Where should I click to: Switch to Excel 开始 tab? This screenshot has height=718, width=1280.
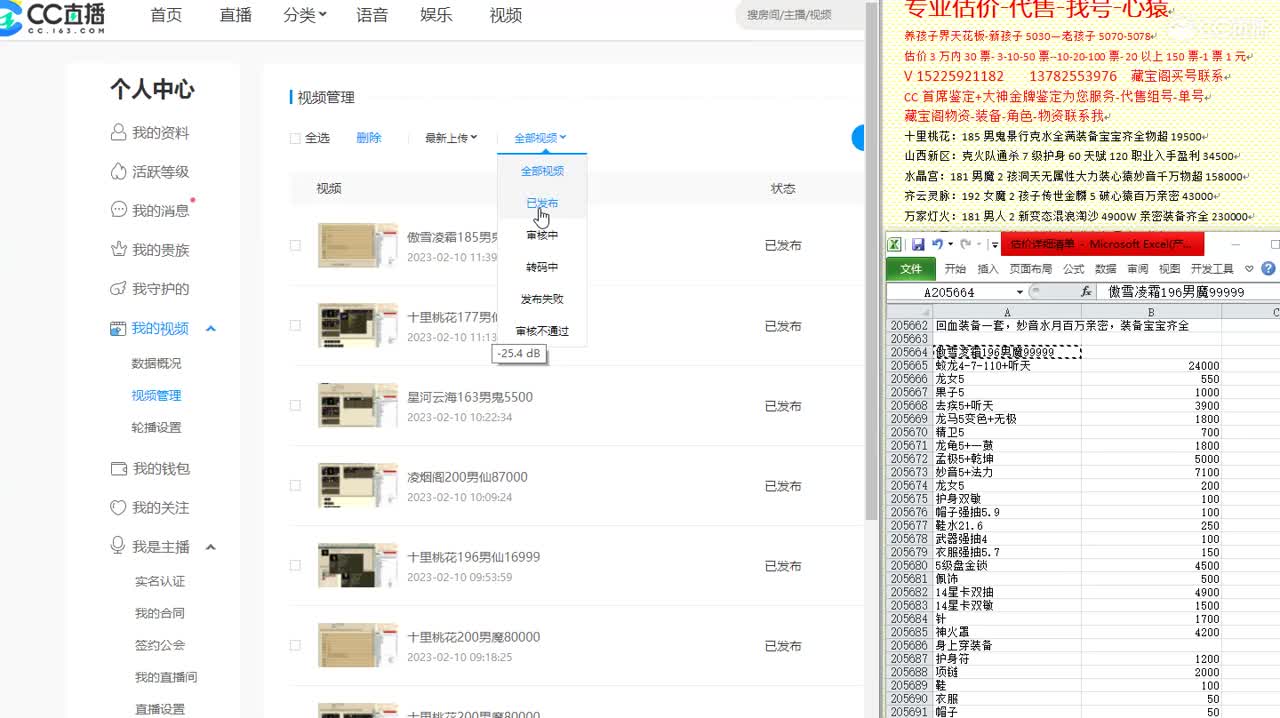tap(955, 269)
